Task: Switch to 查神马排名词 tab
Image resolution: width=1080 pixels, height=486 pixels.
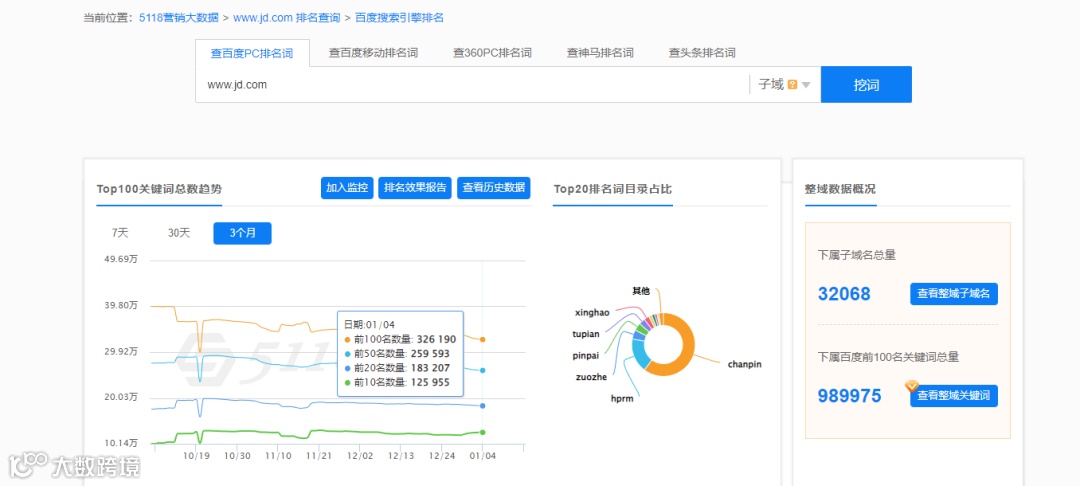Action: click(599, 53)
